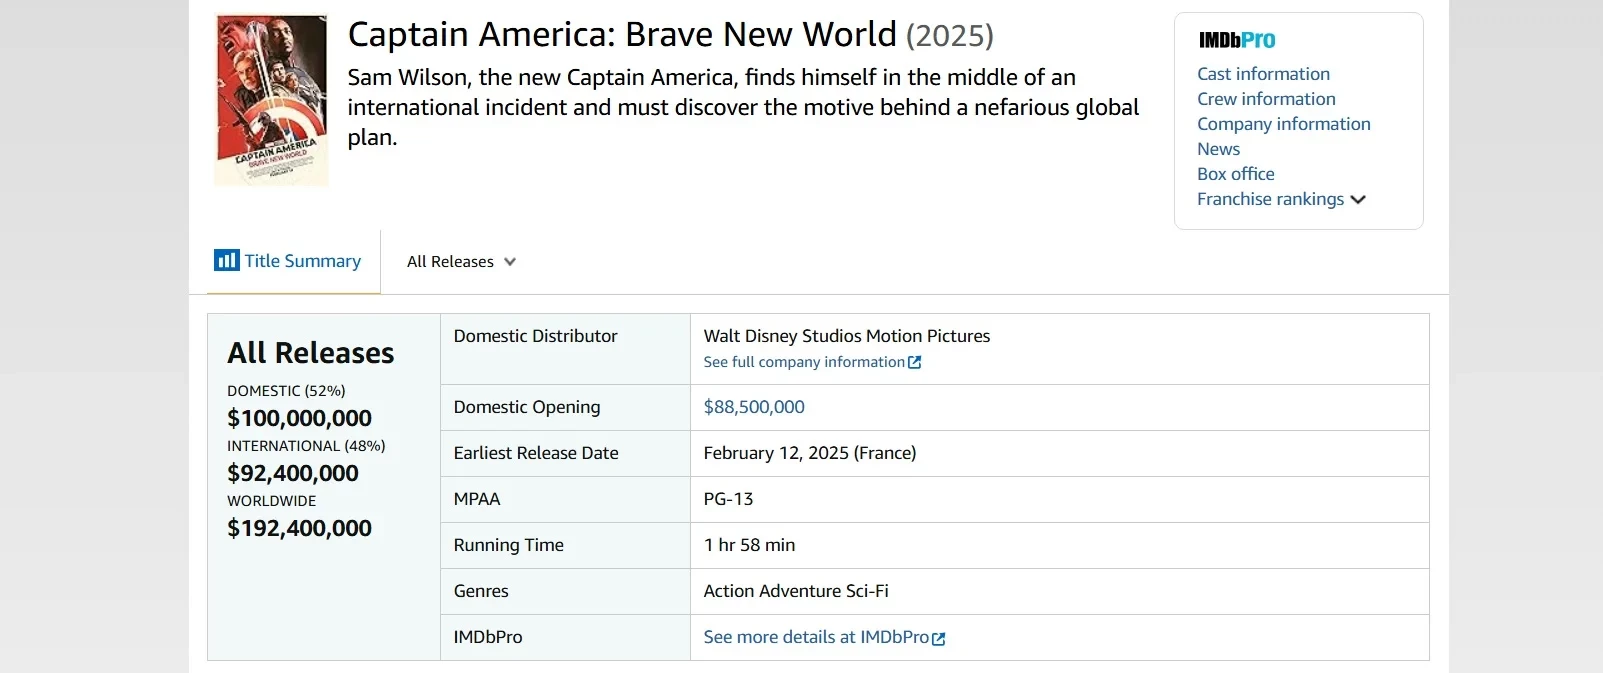Click the IMDbPro logo
The height and width of the screenshot is (673, 1603).
point(1237,40)
